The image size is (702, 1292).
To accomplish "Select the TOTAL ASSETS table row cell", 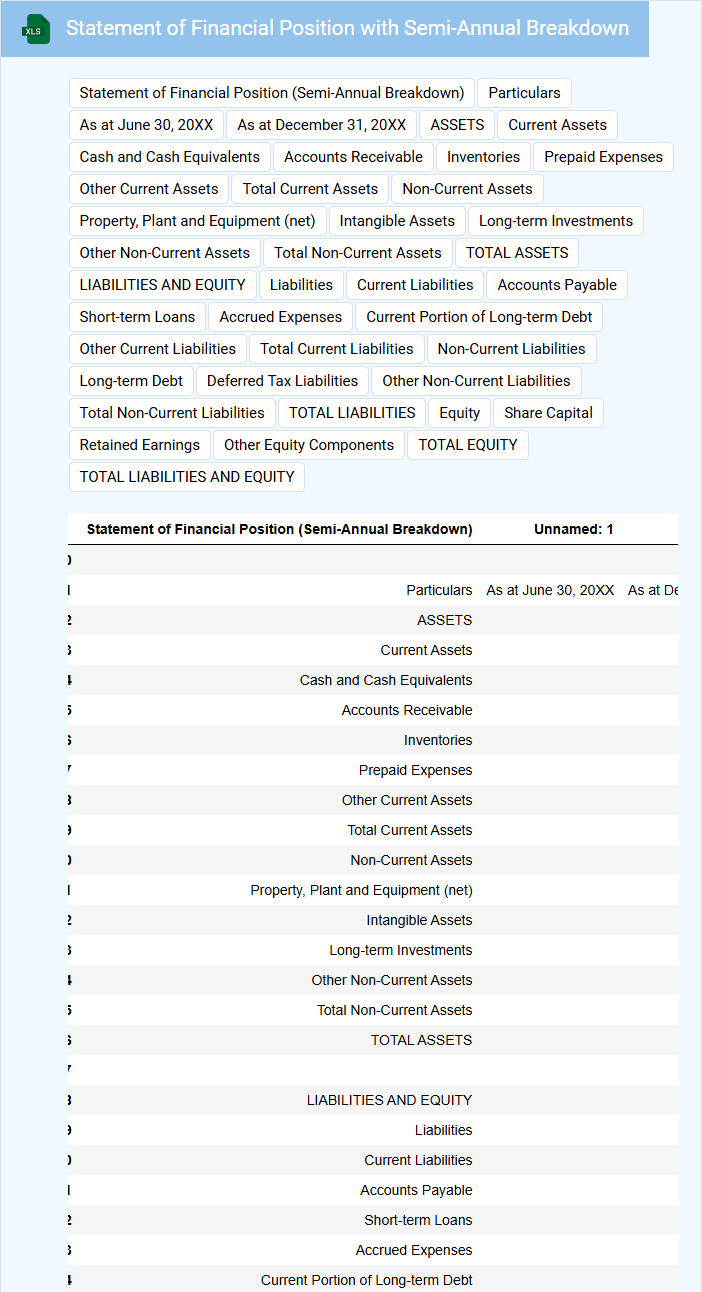I will coord(421,1040).
